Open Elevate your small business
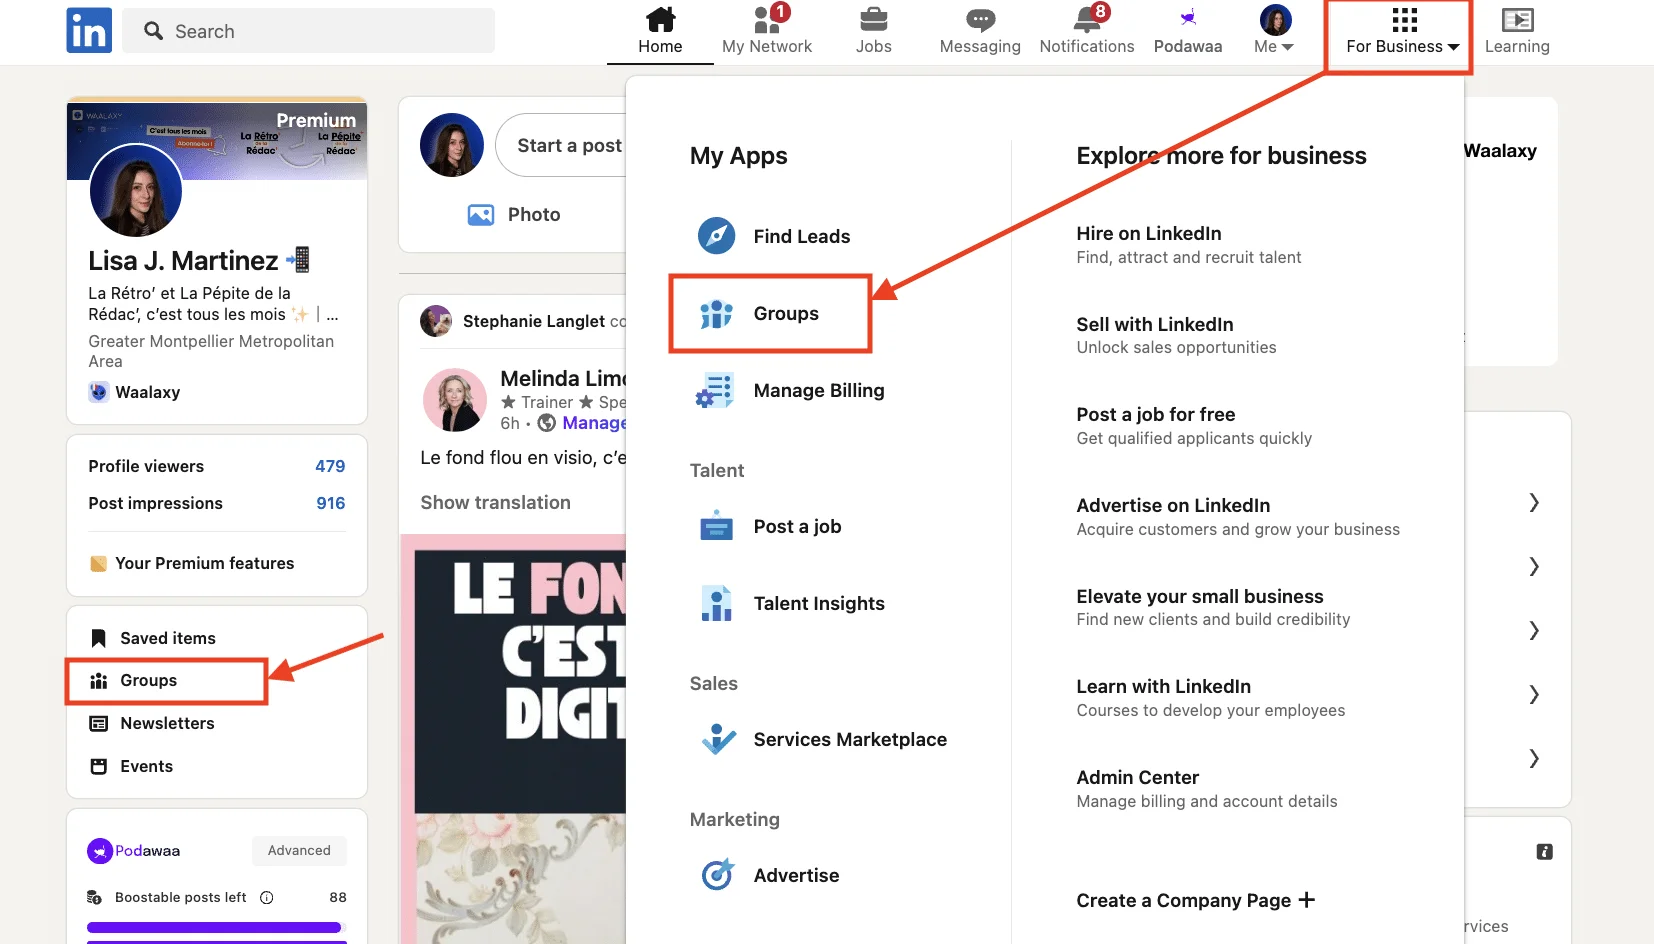The height and width of the screenshot is (944, 1654). click(x=1213, y=607)
